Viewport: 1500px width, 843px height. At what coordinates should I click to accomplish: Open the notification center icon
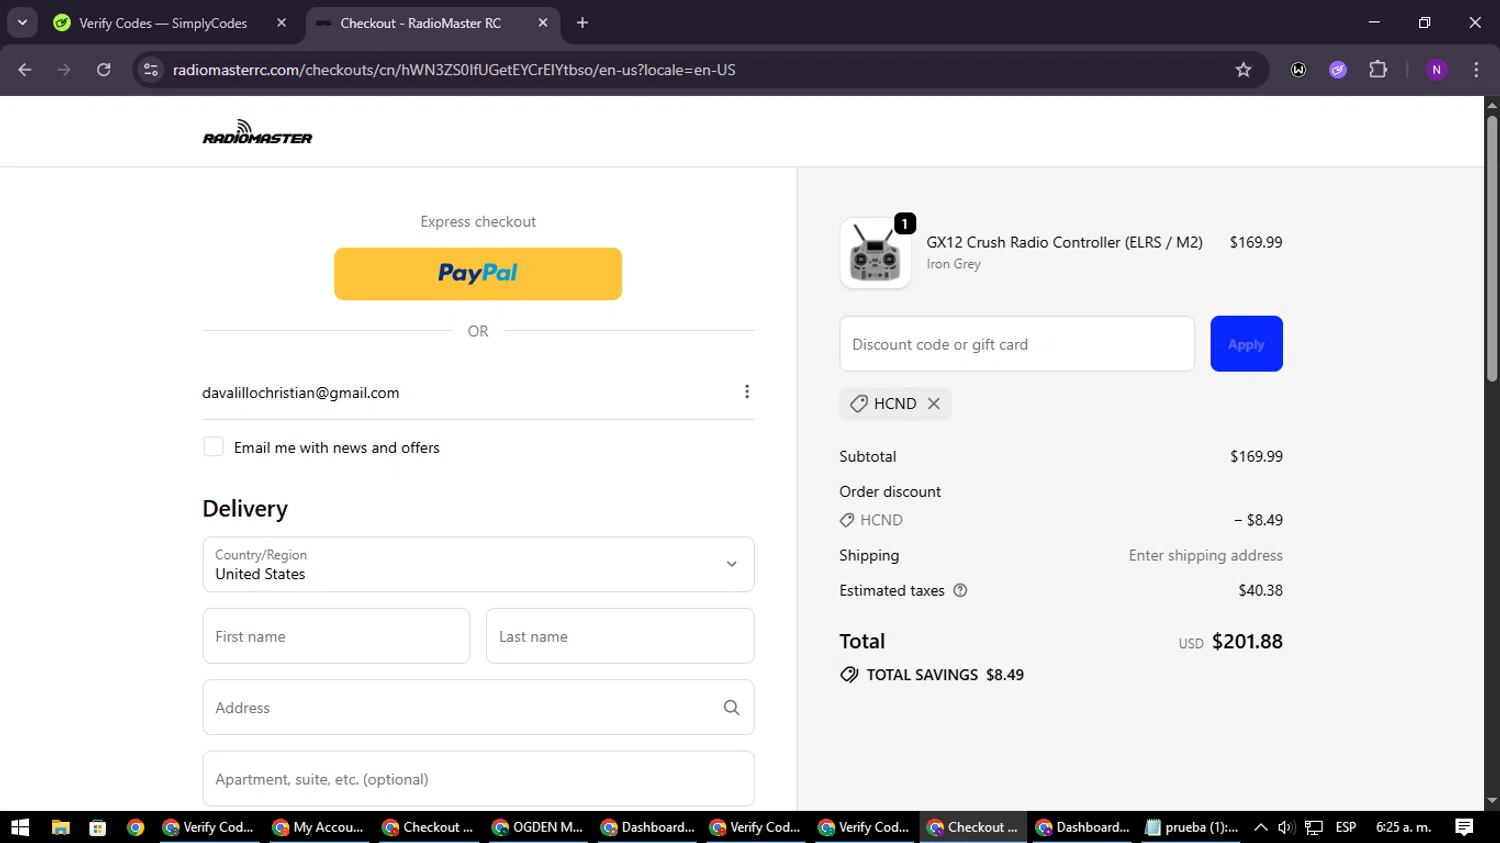(x=1464, y=827)
